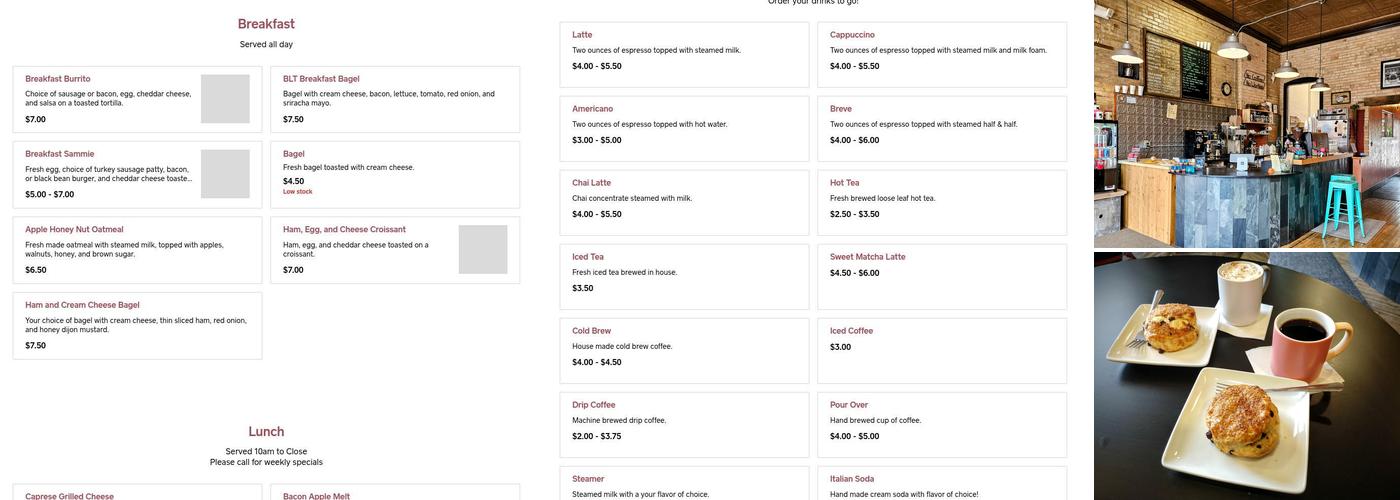1400x500 pixels.
Task: Select the Chai Latte item
Action: coord(683,202)
